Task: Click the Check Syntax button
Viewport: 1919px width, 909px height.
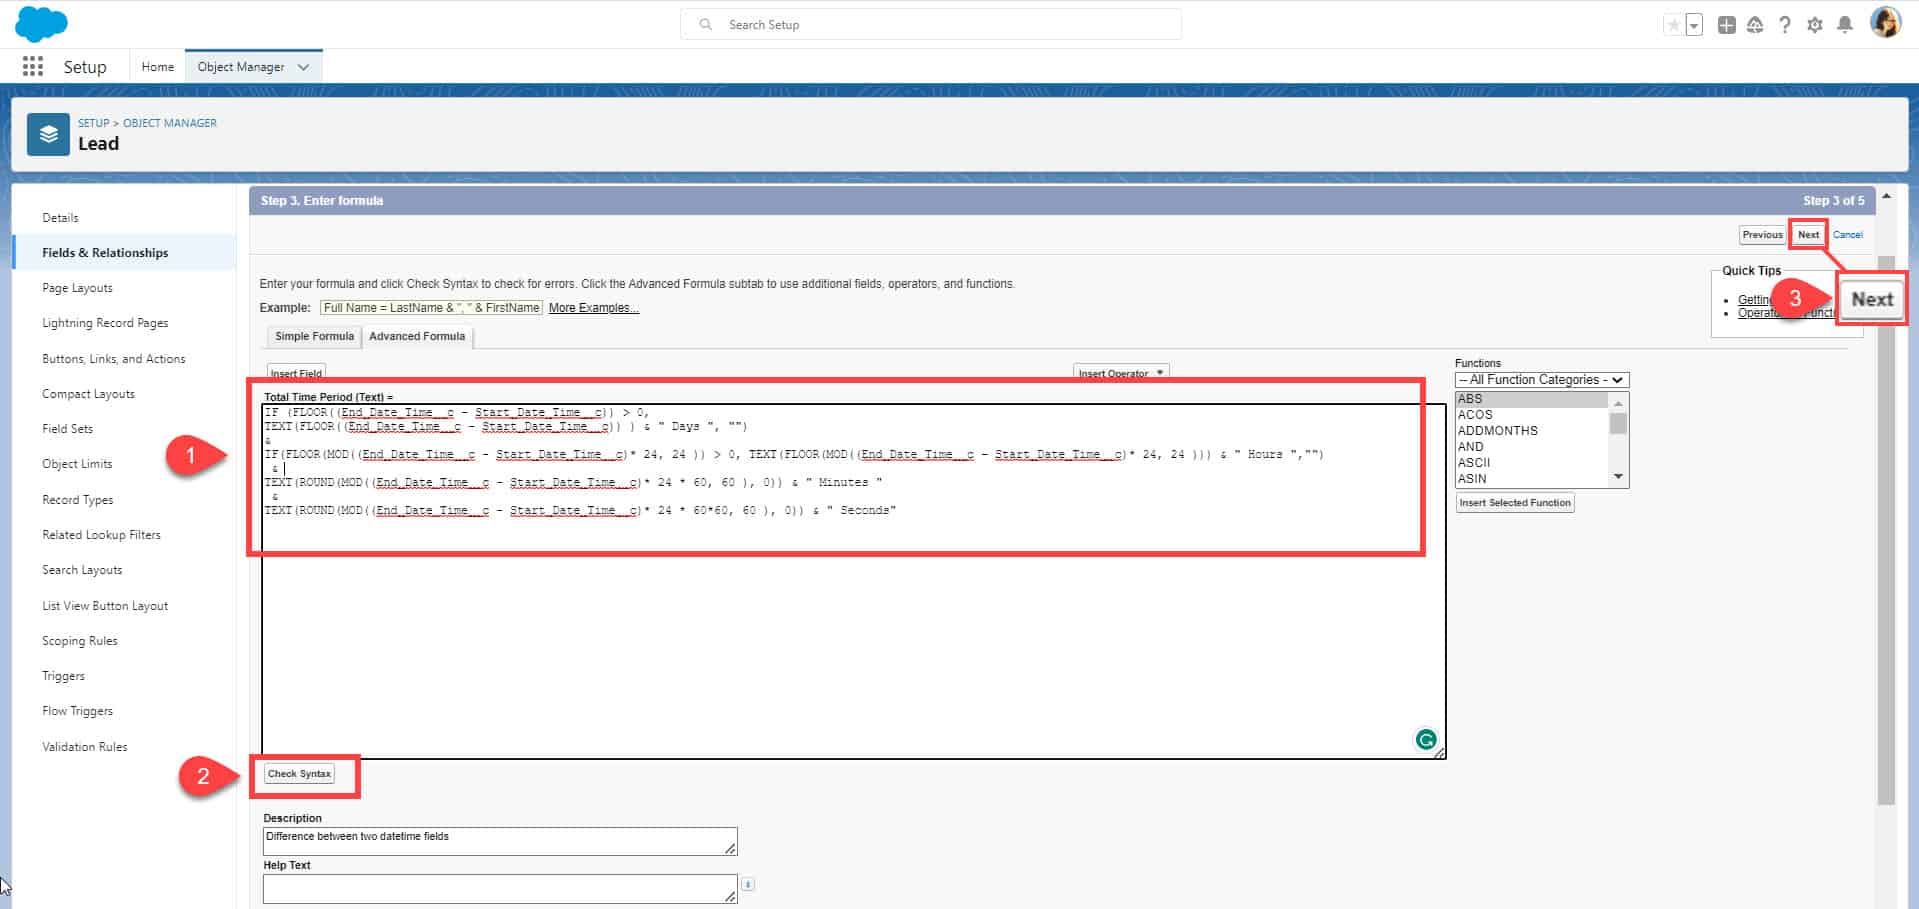Action: pyautogui.click(x=301, y=773)
